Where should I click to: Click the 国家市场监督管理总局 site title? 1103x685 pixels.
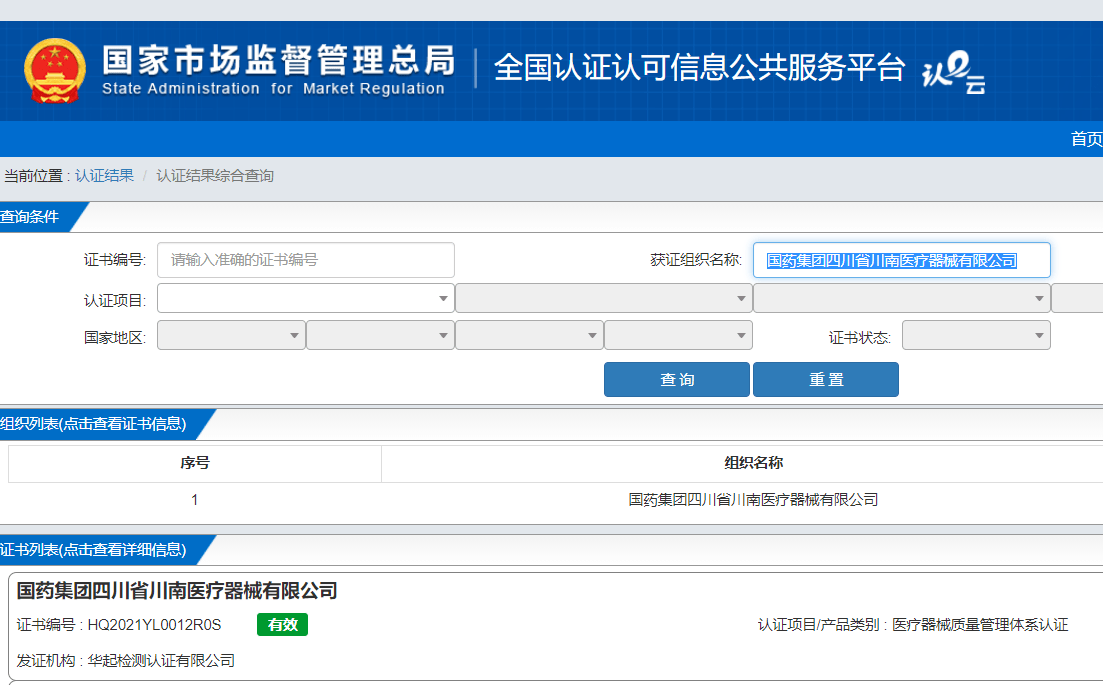pos(279,60)
